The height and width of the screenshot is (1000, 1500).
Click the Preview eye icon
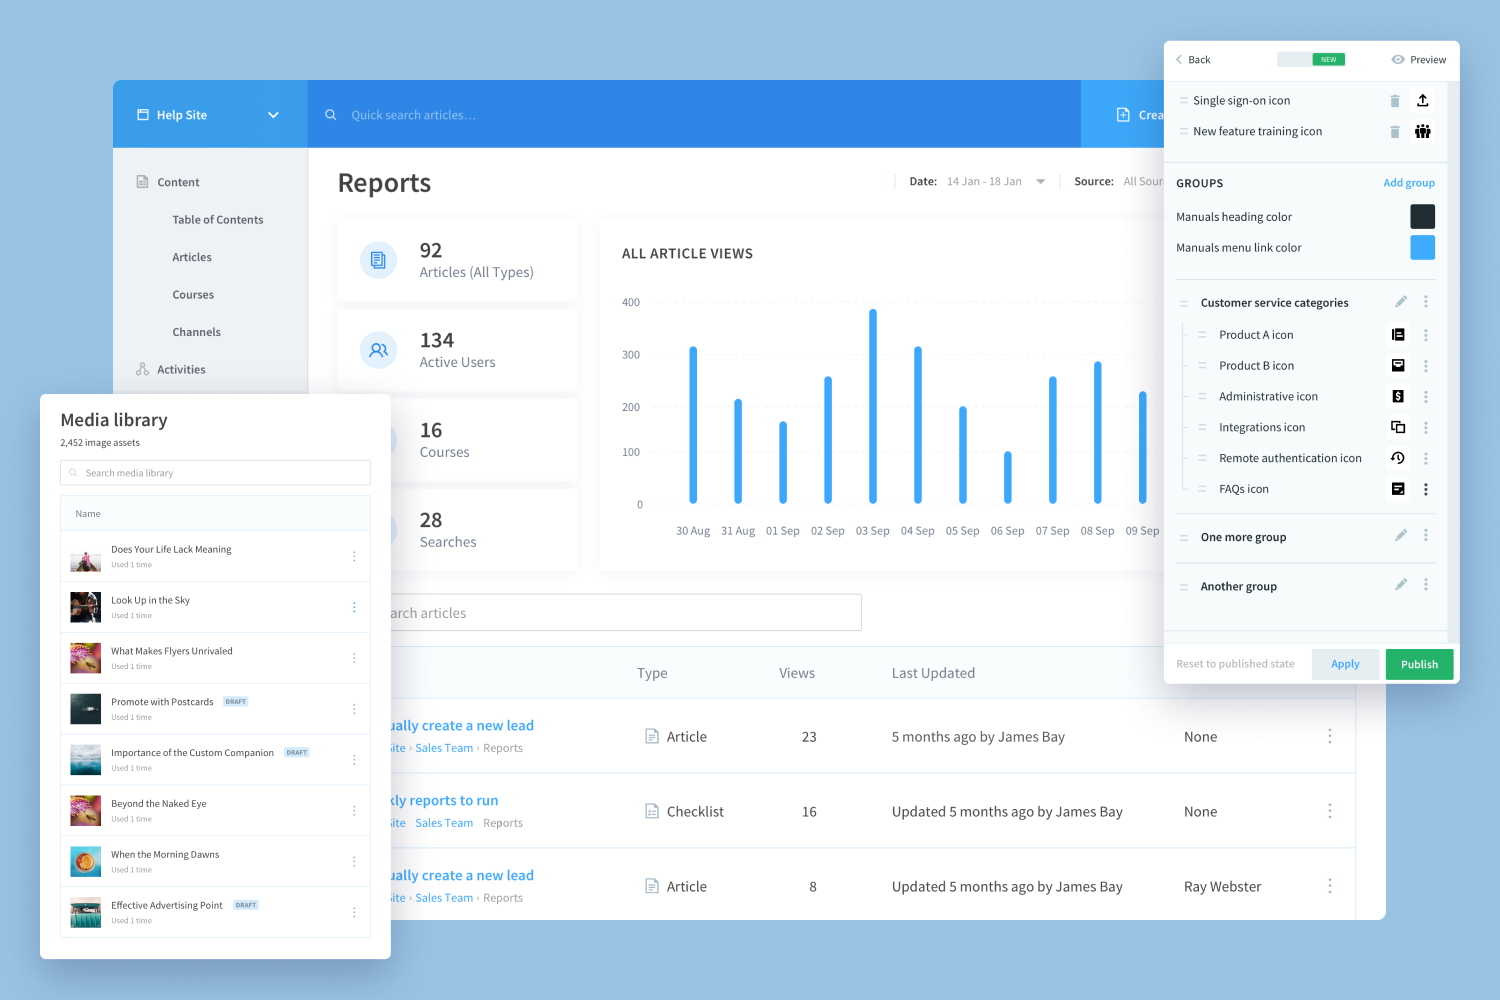pyautogui.click(x=1398, y=59)
